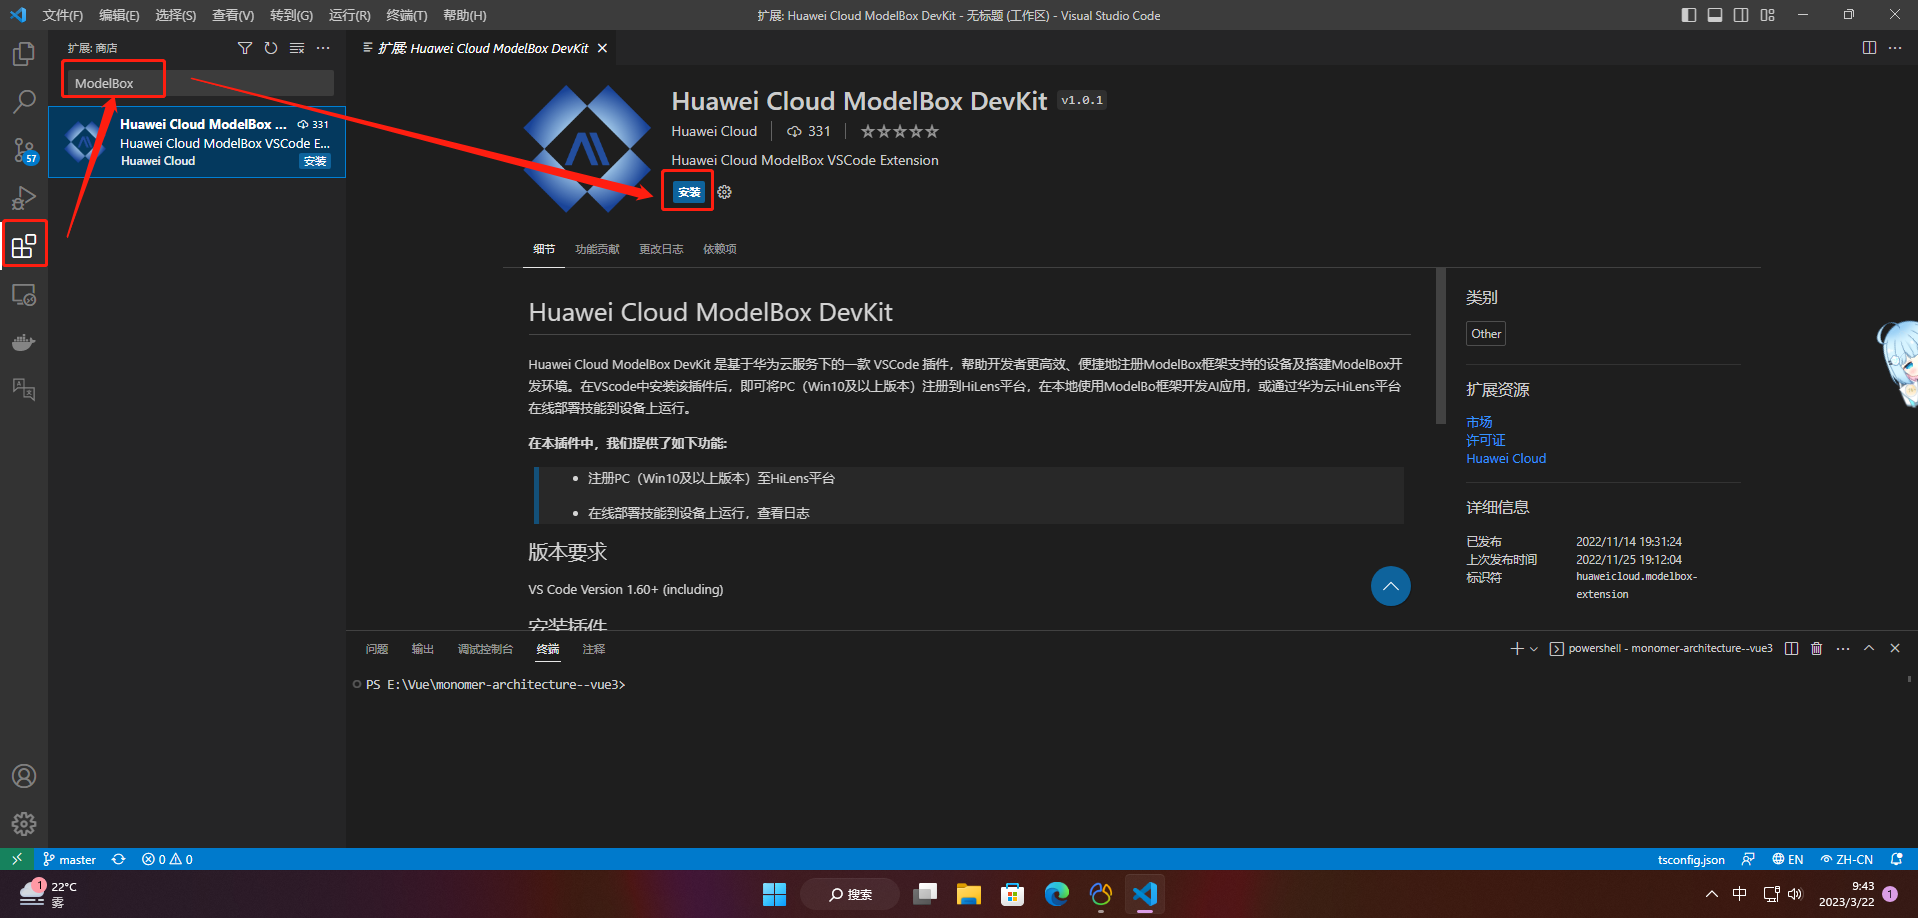This screenshot has width=1918, height=918.
Task: Open new terminal launch profile dropdown
Action: tap(1534, 649)
